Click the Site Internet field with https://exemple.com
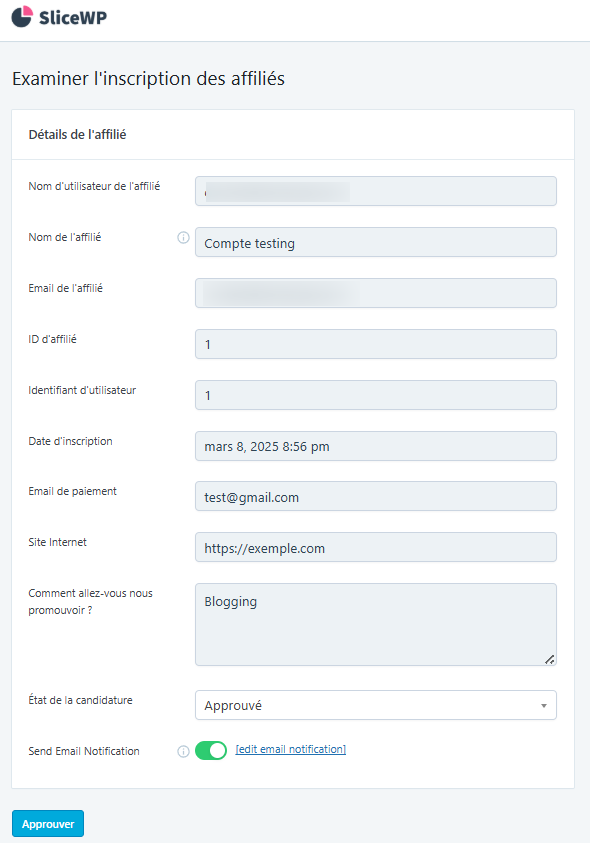 375,547
